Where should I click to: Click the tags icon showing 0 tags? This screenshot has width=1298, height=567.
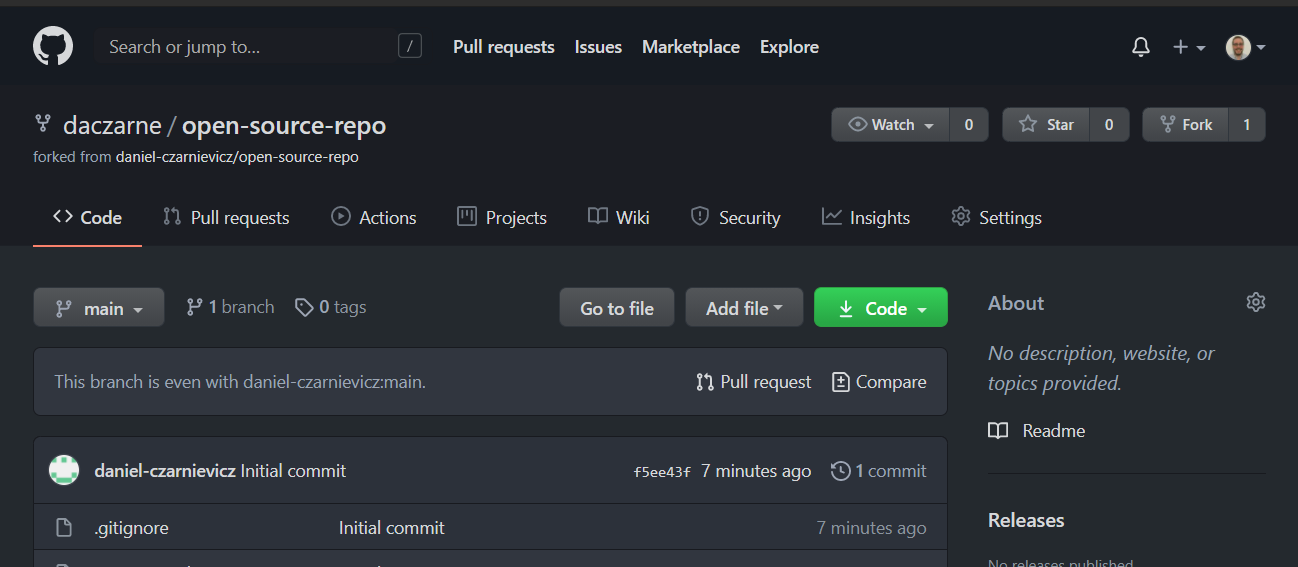pos(304,308)
